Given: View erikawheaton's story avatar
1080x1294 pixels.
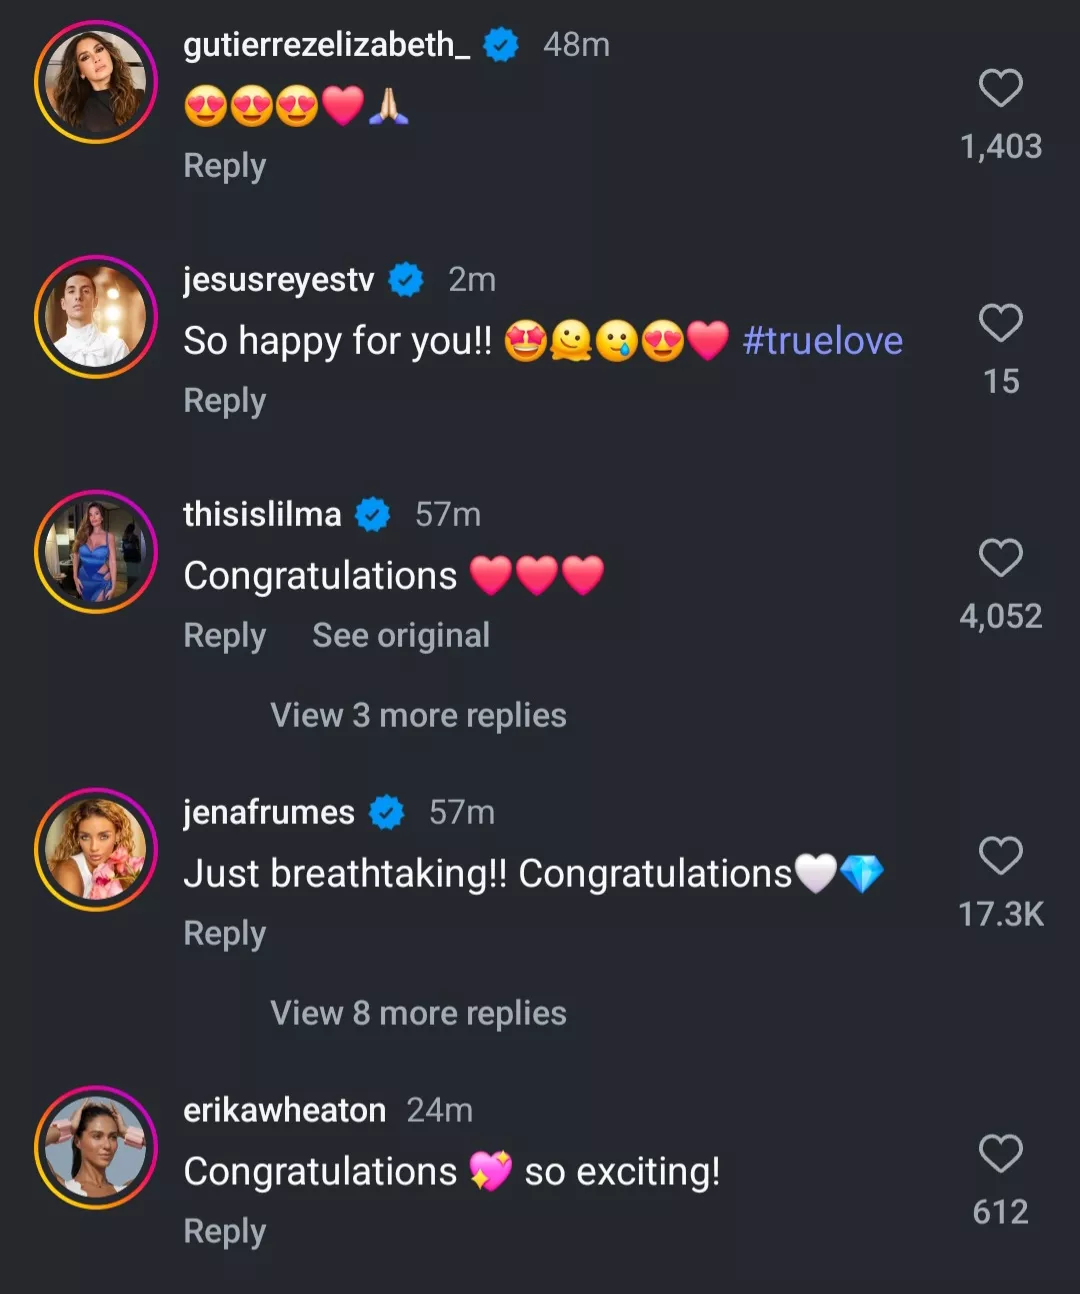Looking at the screenshot, I should click(x=96, y=1148).
